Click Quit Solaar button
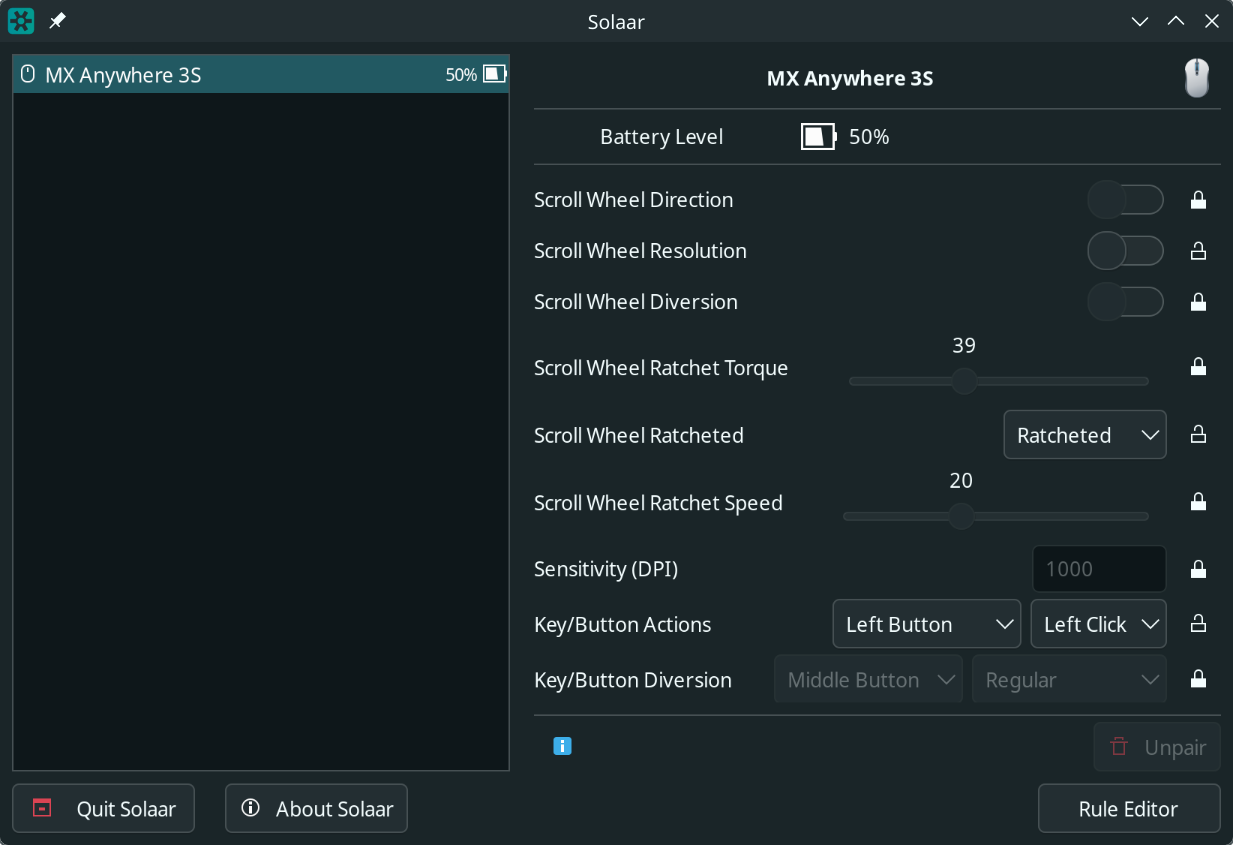Screen dimensions: 1233x845 pyautogui.click(x=104, y=809)
